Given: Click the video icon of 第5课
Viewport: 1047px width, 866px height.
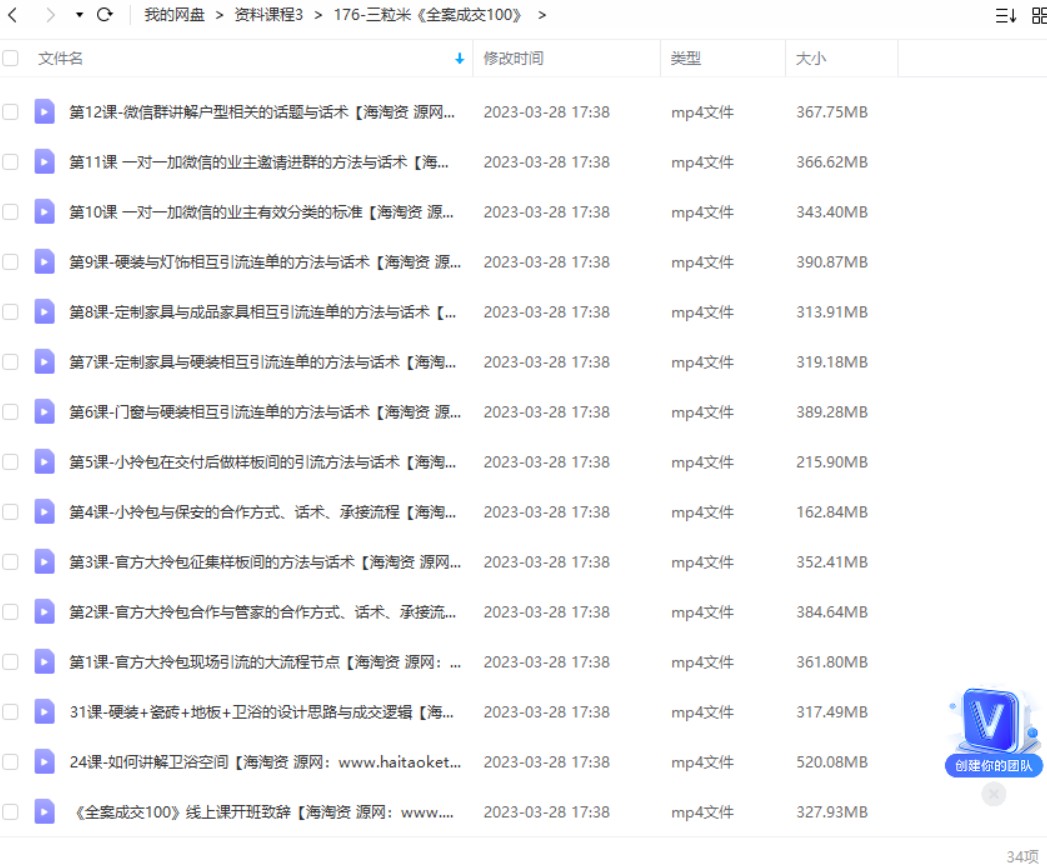Looking at the screenshot, I should tap(44, 462).
